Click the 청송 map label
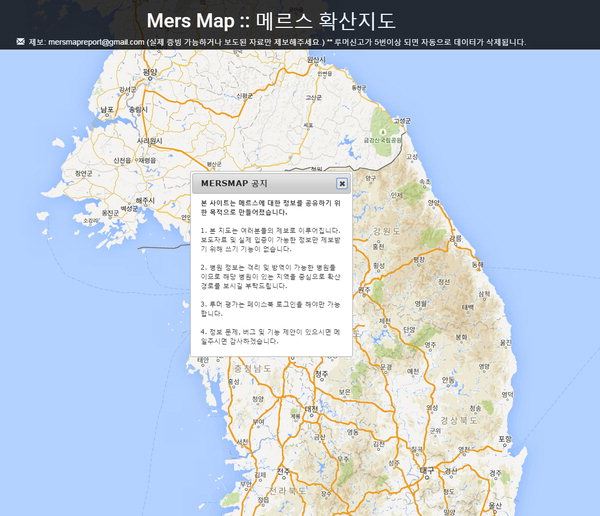 point(475,408)
